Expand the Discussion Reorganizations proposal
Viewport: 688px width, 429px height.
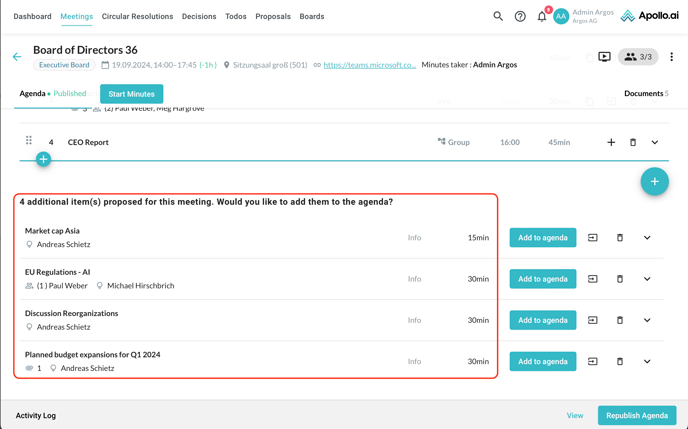point(647,320)
